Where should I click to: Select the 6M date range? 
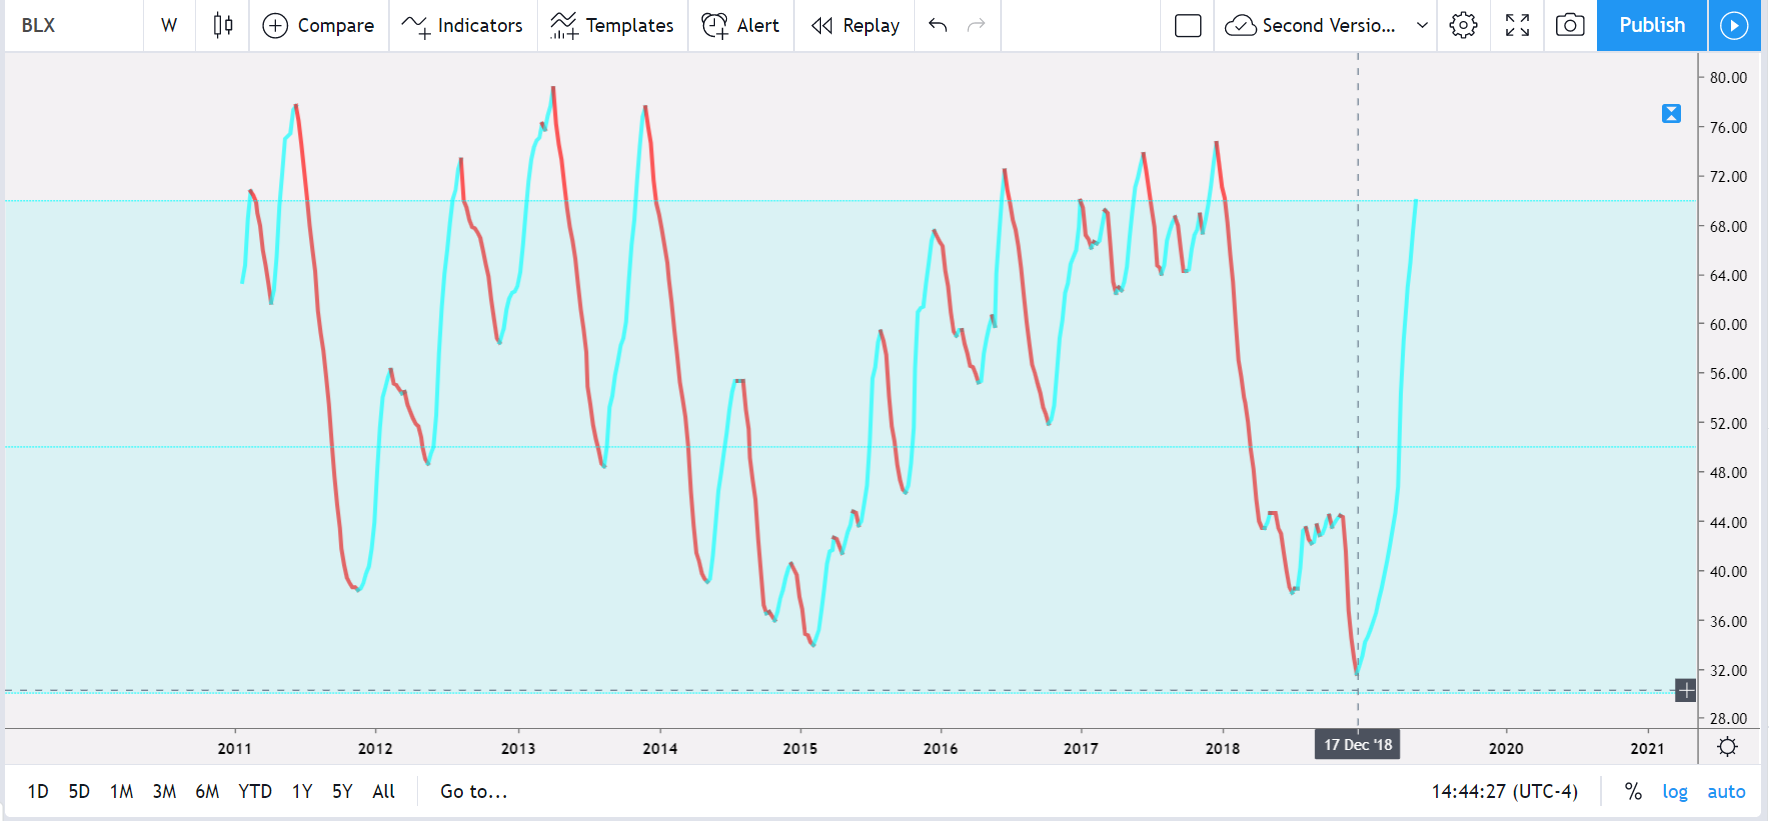click(x=207, y=792)
